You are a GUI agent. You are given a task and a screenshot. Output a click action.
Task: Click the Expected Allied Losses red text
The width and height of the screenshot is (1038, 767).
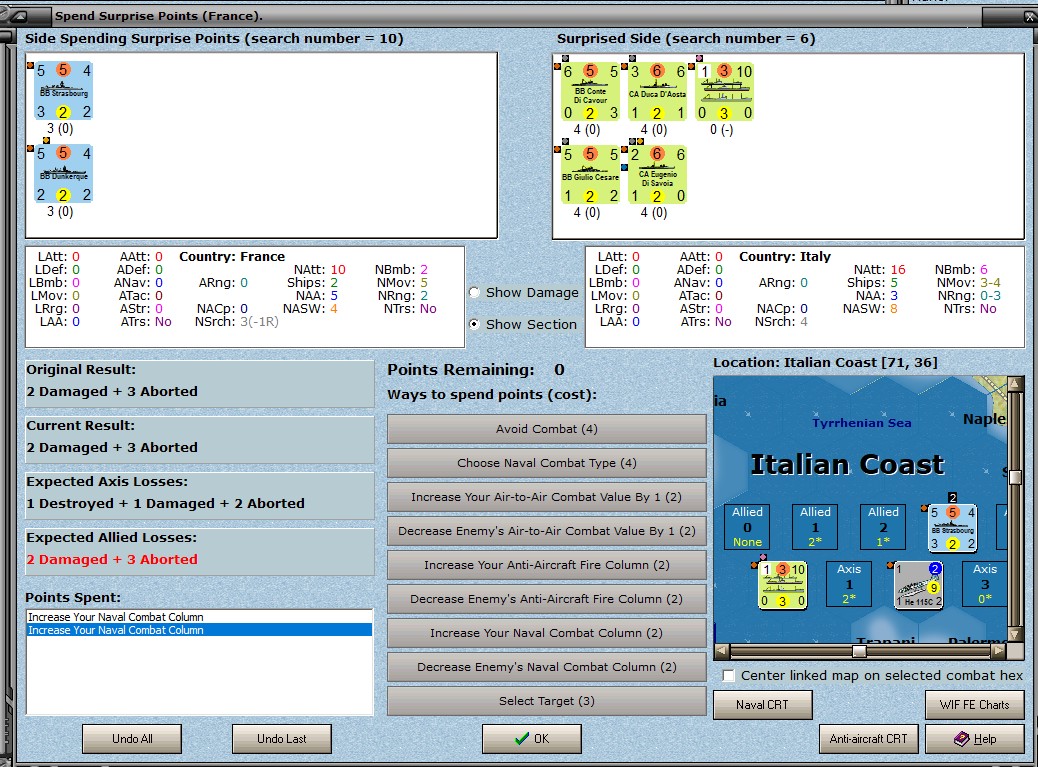tap(112, 559)
